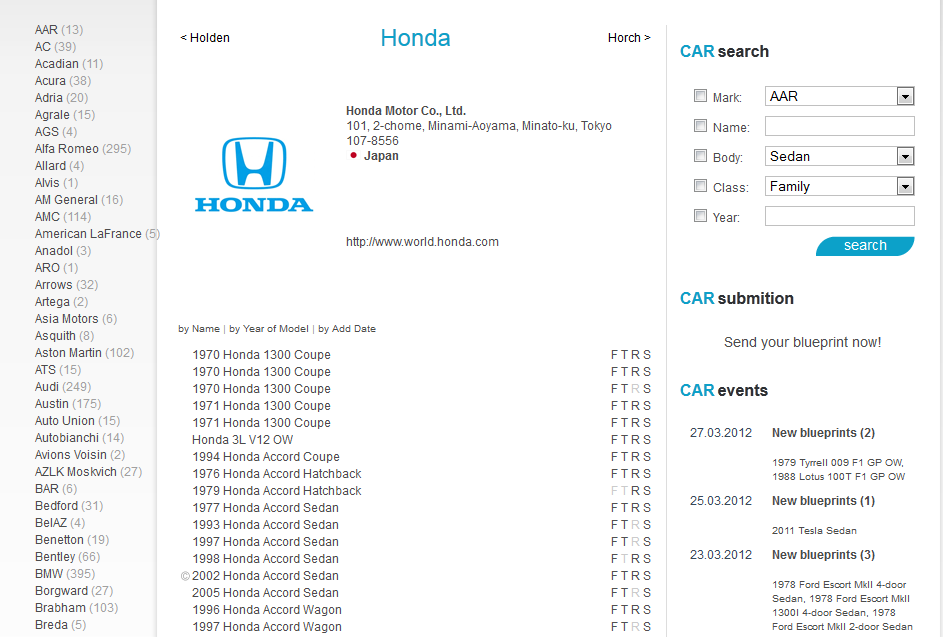The height and width of the screenshot is (637, 943).
Task: Open 1979 Tyrrell 009 F1 GP OW link
Action: 838,463
